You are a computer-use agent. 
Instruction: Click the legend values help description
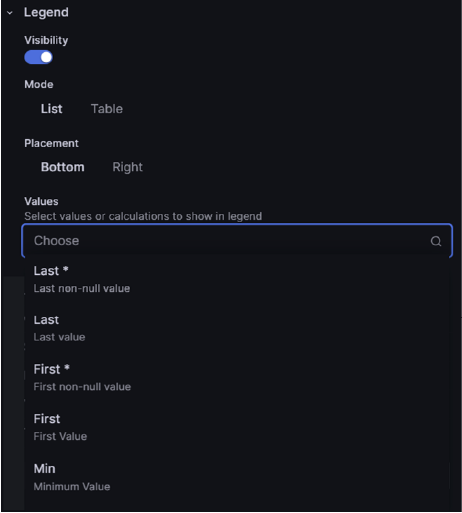pyautogui.click(x=143, y=216)
